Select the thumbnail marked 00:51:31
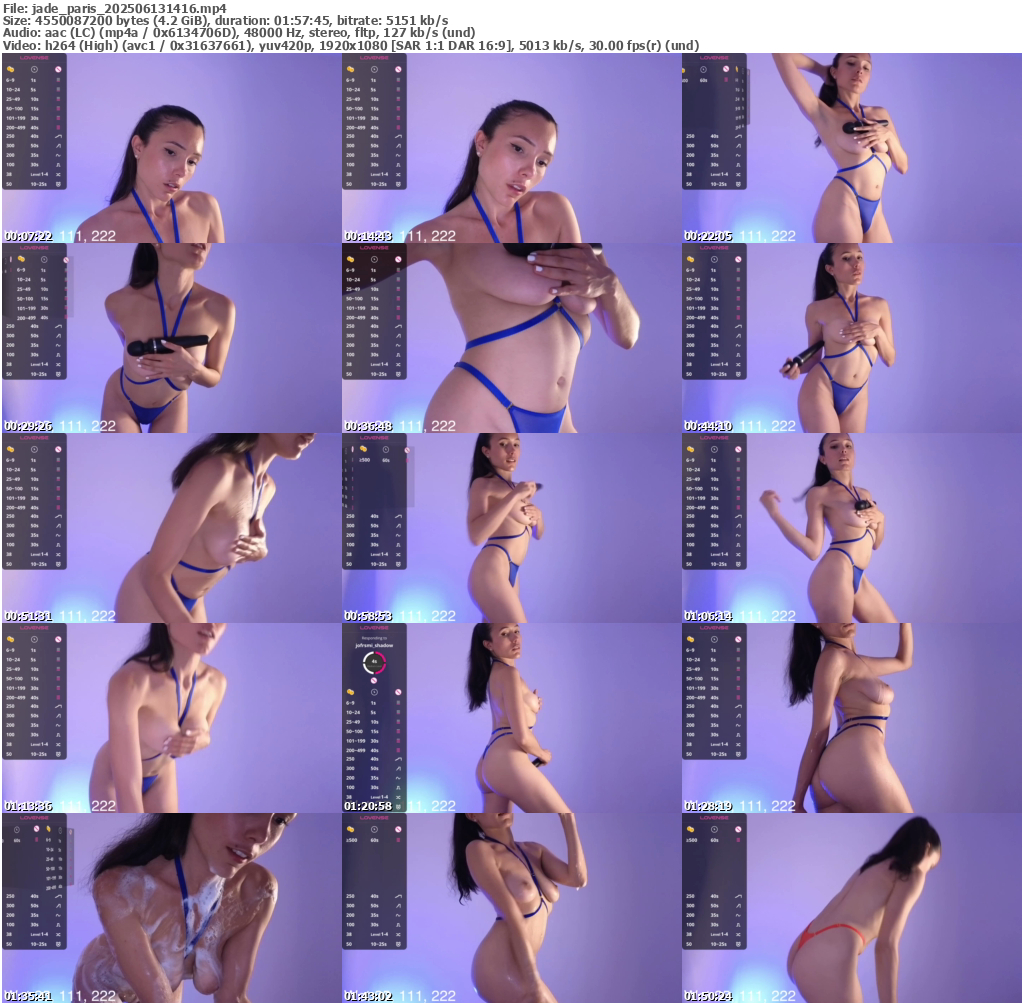Image resolution: width=1024 pixels, height=1003 pixels. pos(171,528)
